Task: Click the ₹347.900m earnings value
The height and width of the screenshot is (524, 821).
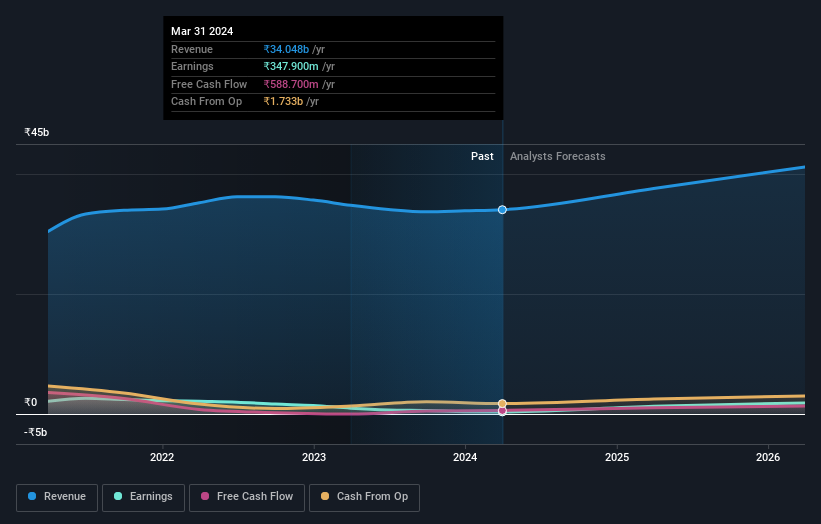Action: pos(291,66)
